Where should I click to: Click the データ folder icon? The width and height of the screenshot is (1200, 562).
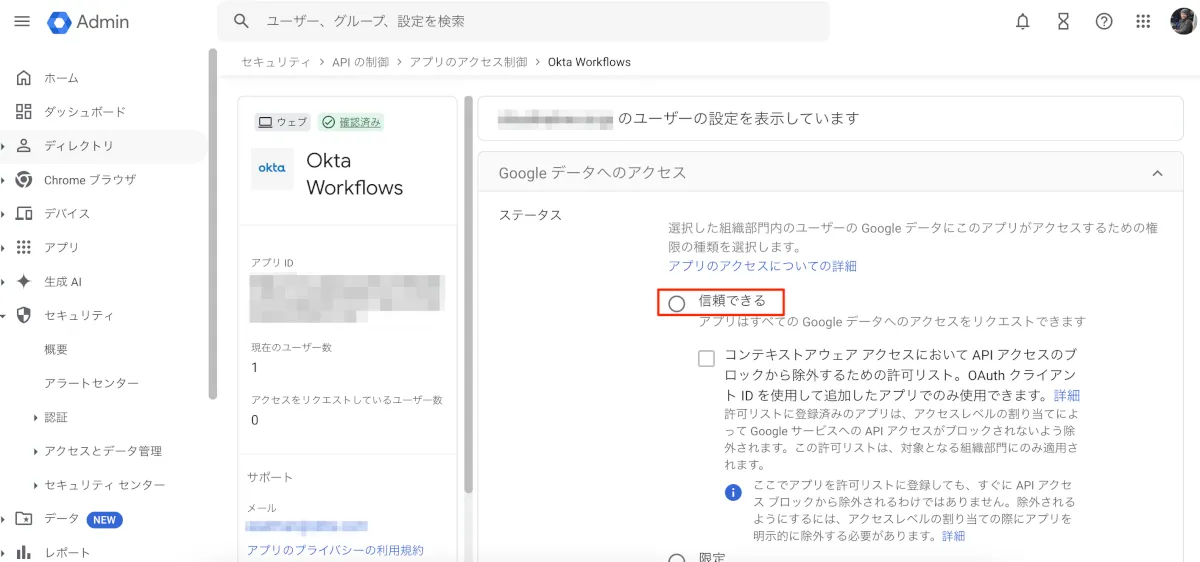point(24,519)
